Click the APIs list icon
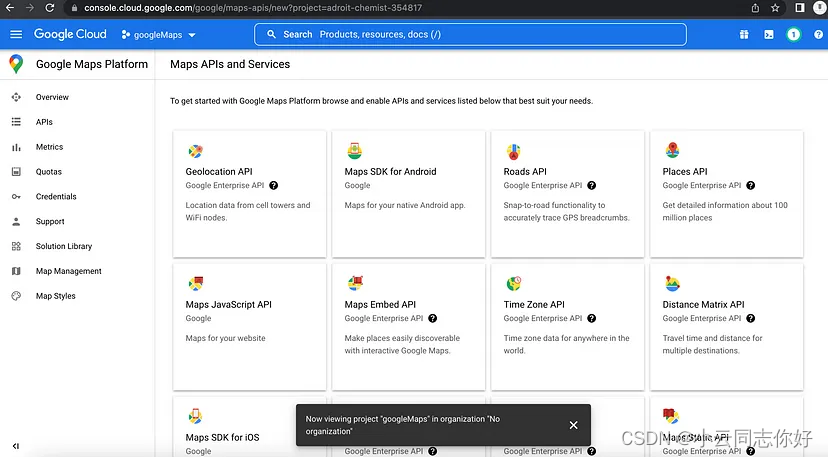Viewport: 828px width, 457px height. [16, 122]
